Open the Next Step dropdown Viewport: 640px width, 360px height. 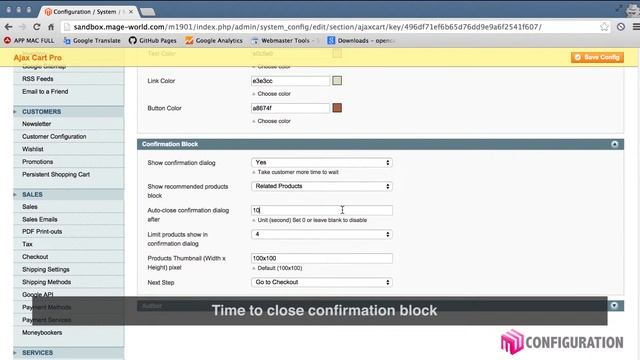coord(322,282)
